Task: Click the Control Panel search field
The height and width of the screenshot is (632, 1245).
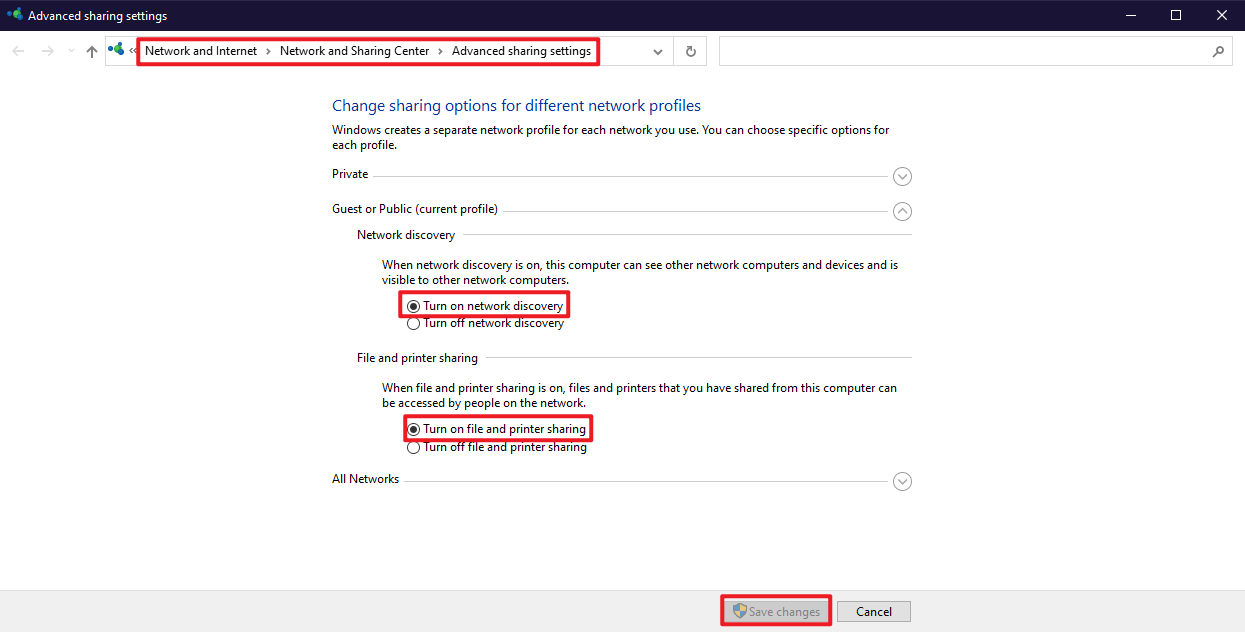Action: tap(963, 52)
